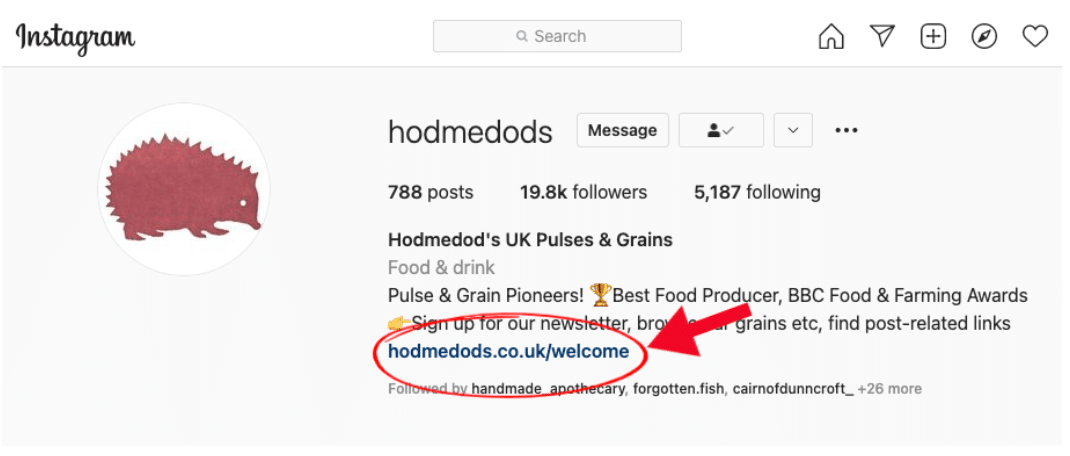Open follower cairnofdunncroft_ profile
The height and width of the screenshot is (456, 1070).
click(793, 389)
